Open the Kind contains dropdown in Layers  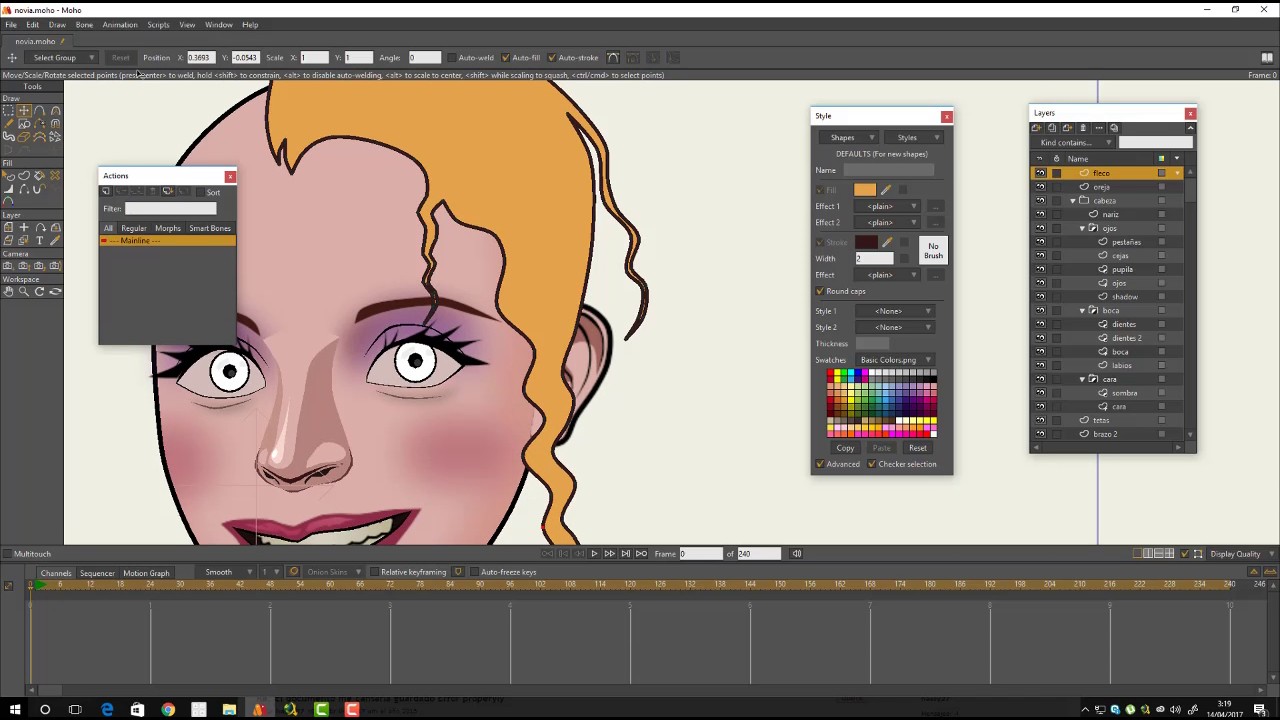click(x=1075, y=143)
